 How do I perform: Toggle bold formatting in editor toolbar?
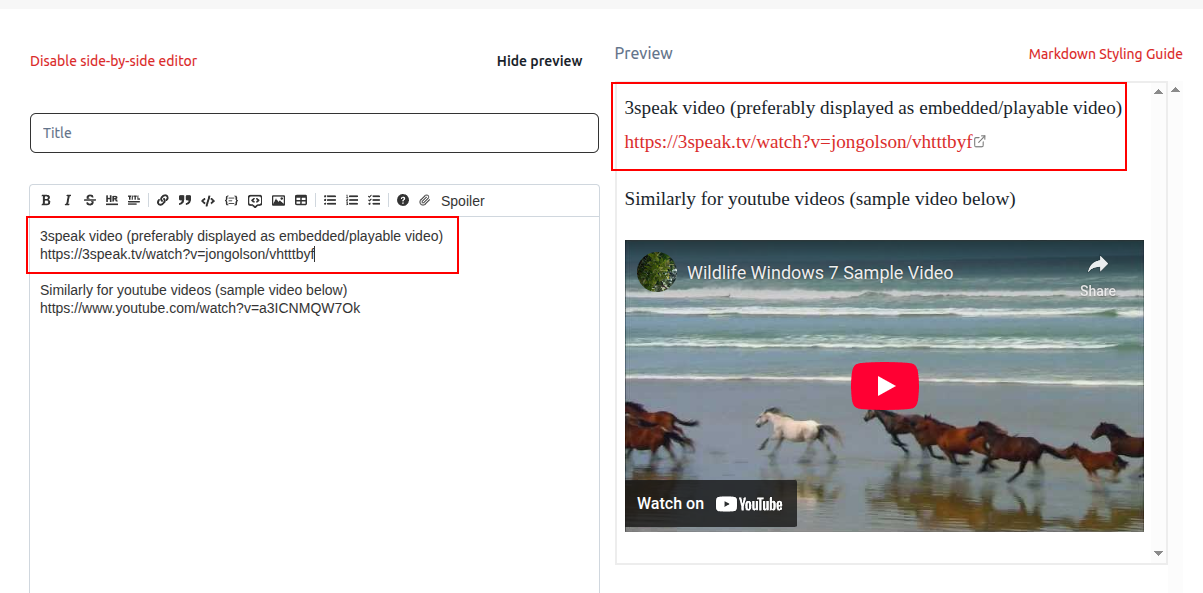click(x=46, y=201)
